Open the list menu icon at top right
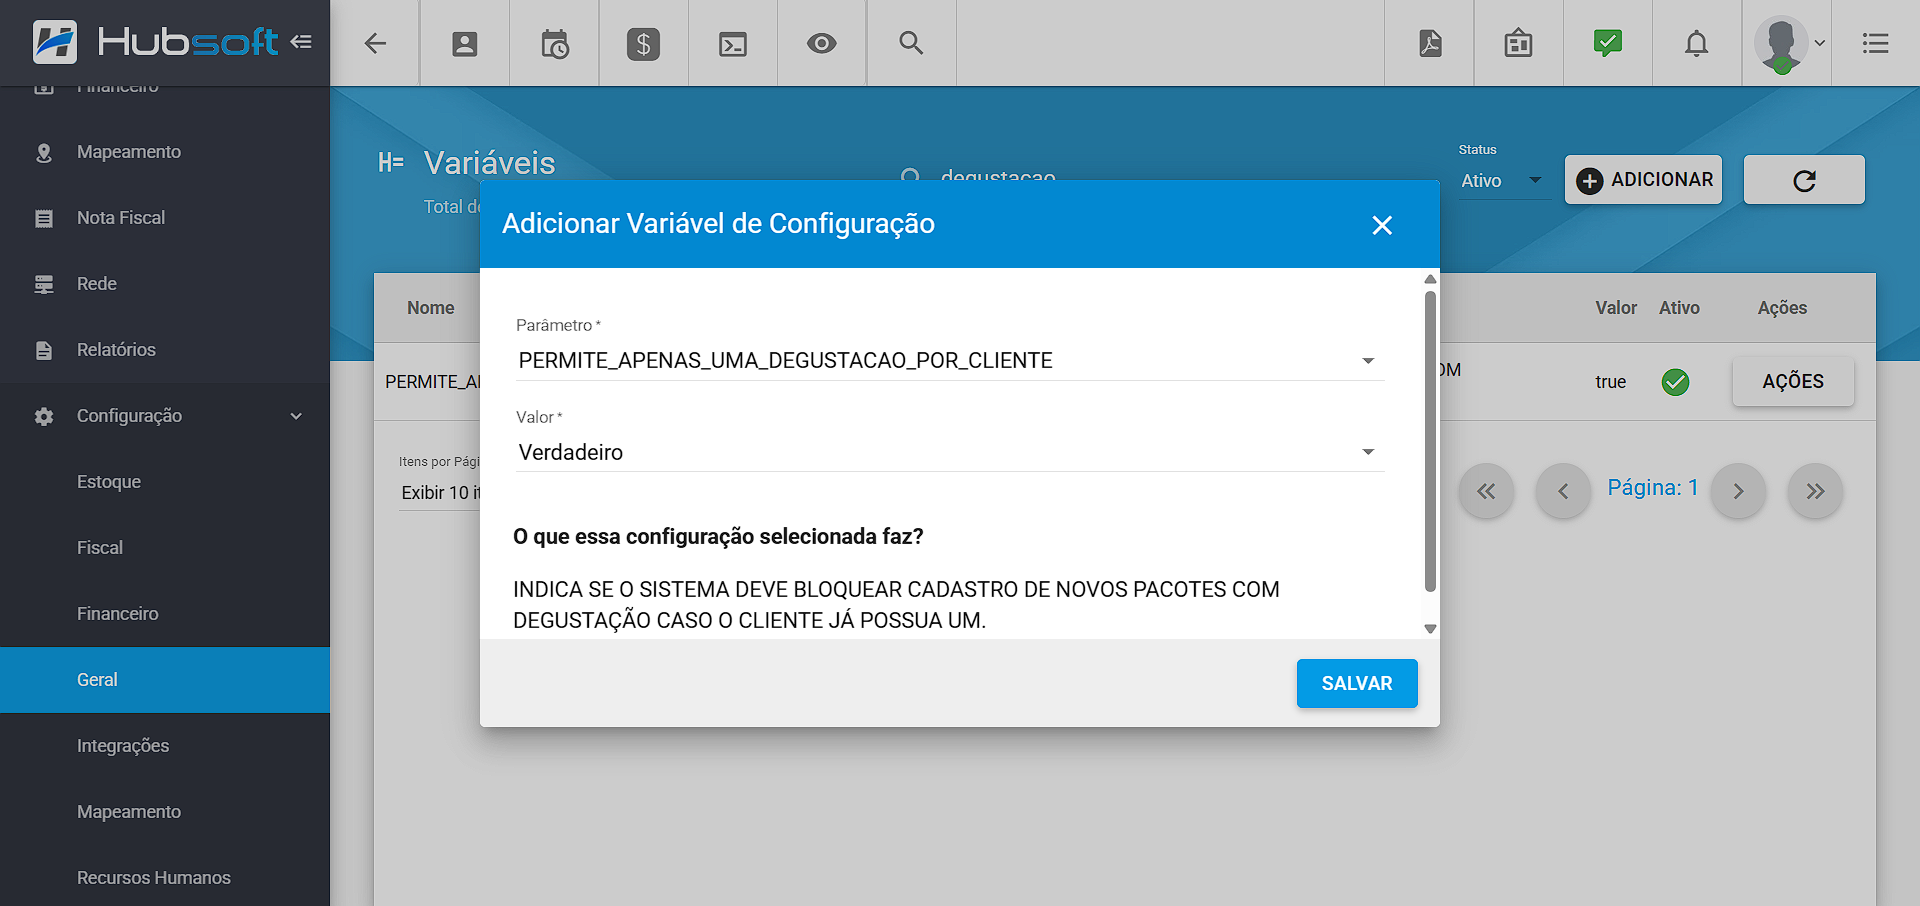 click(1876, 43)
